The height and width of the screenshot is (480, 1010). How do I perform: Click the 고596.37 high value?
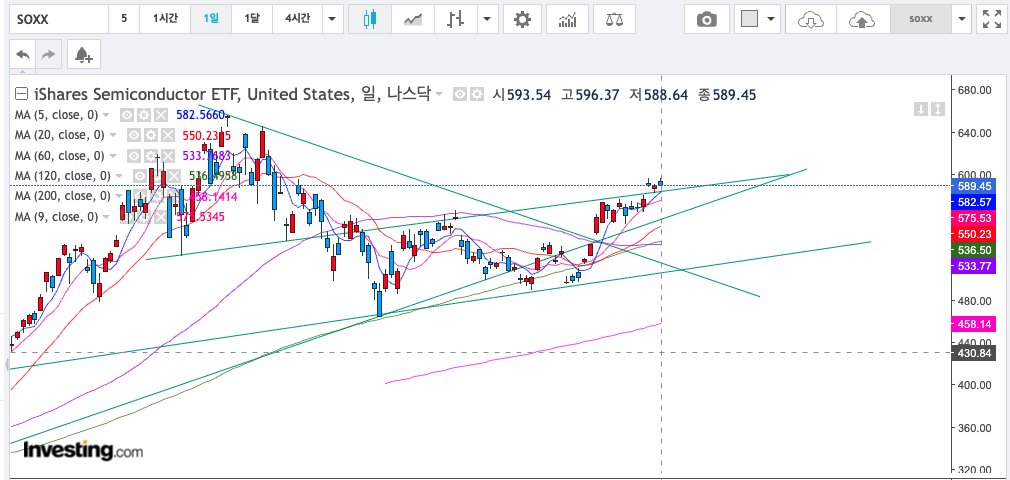[589, 95]
